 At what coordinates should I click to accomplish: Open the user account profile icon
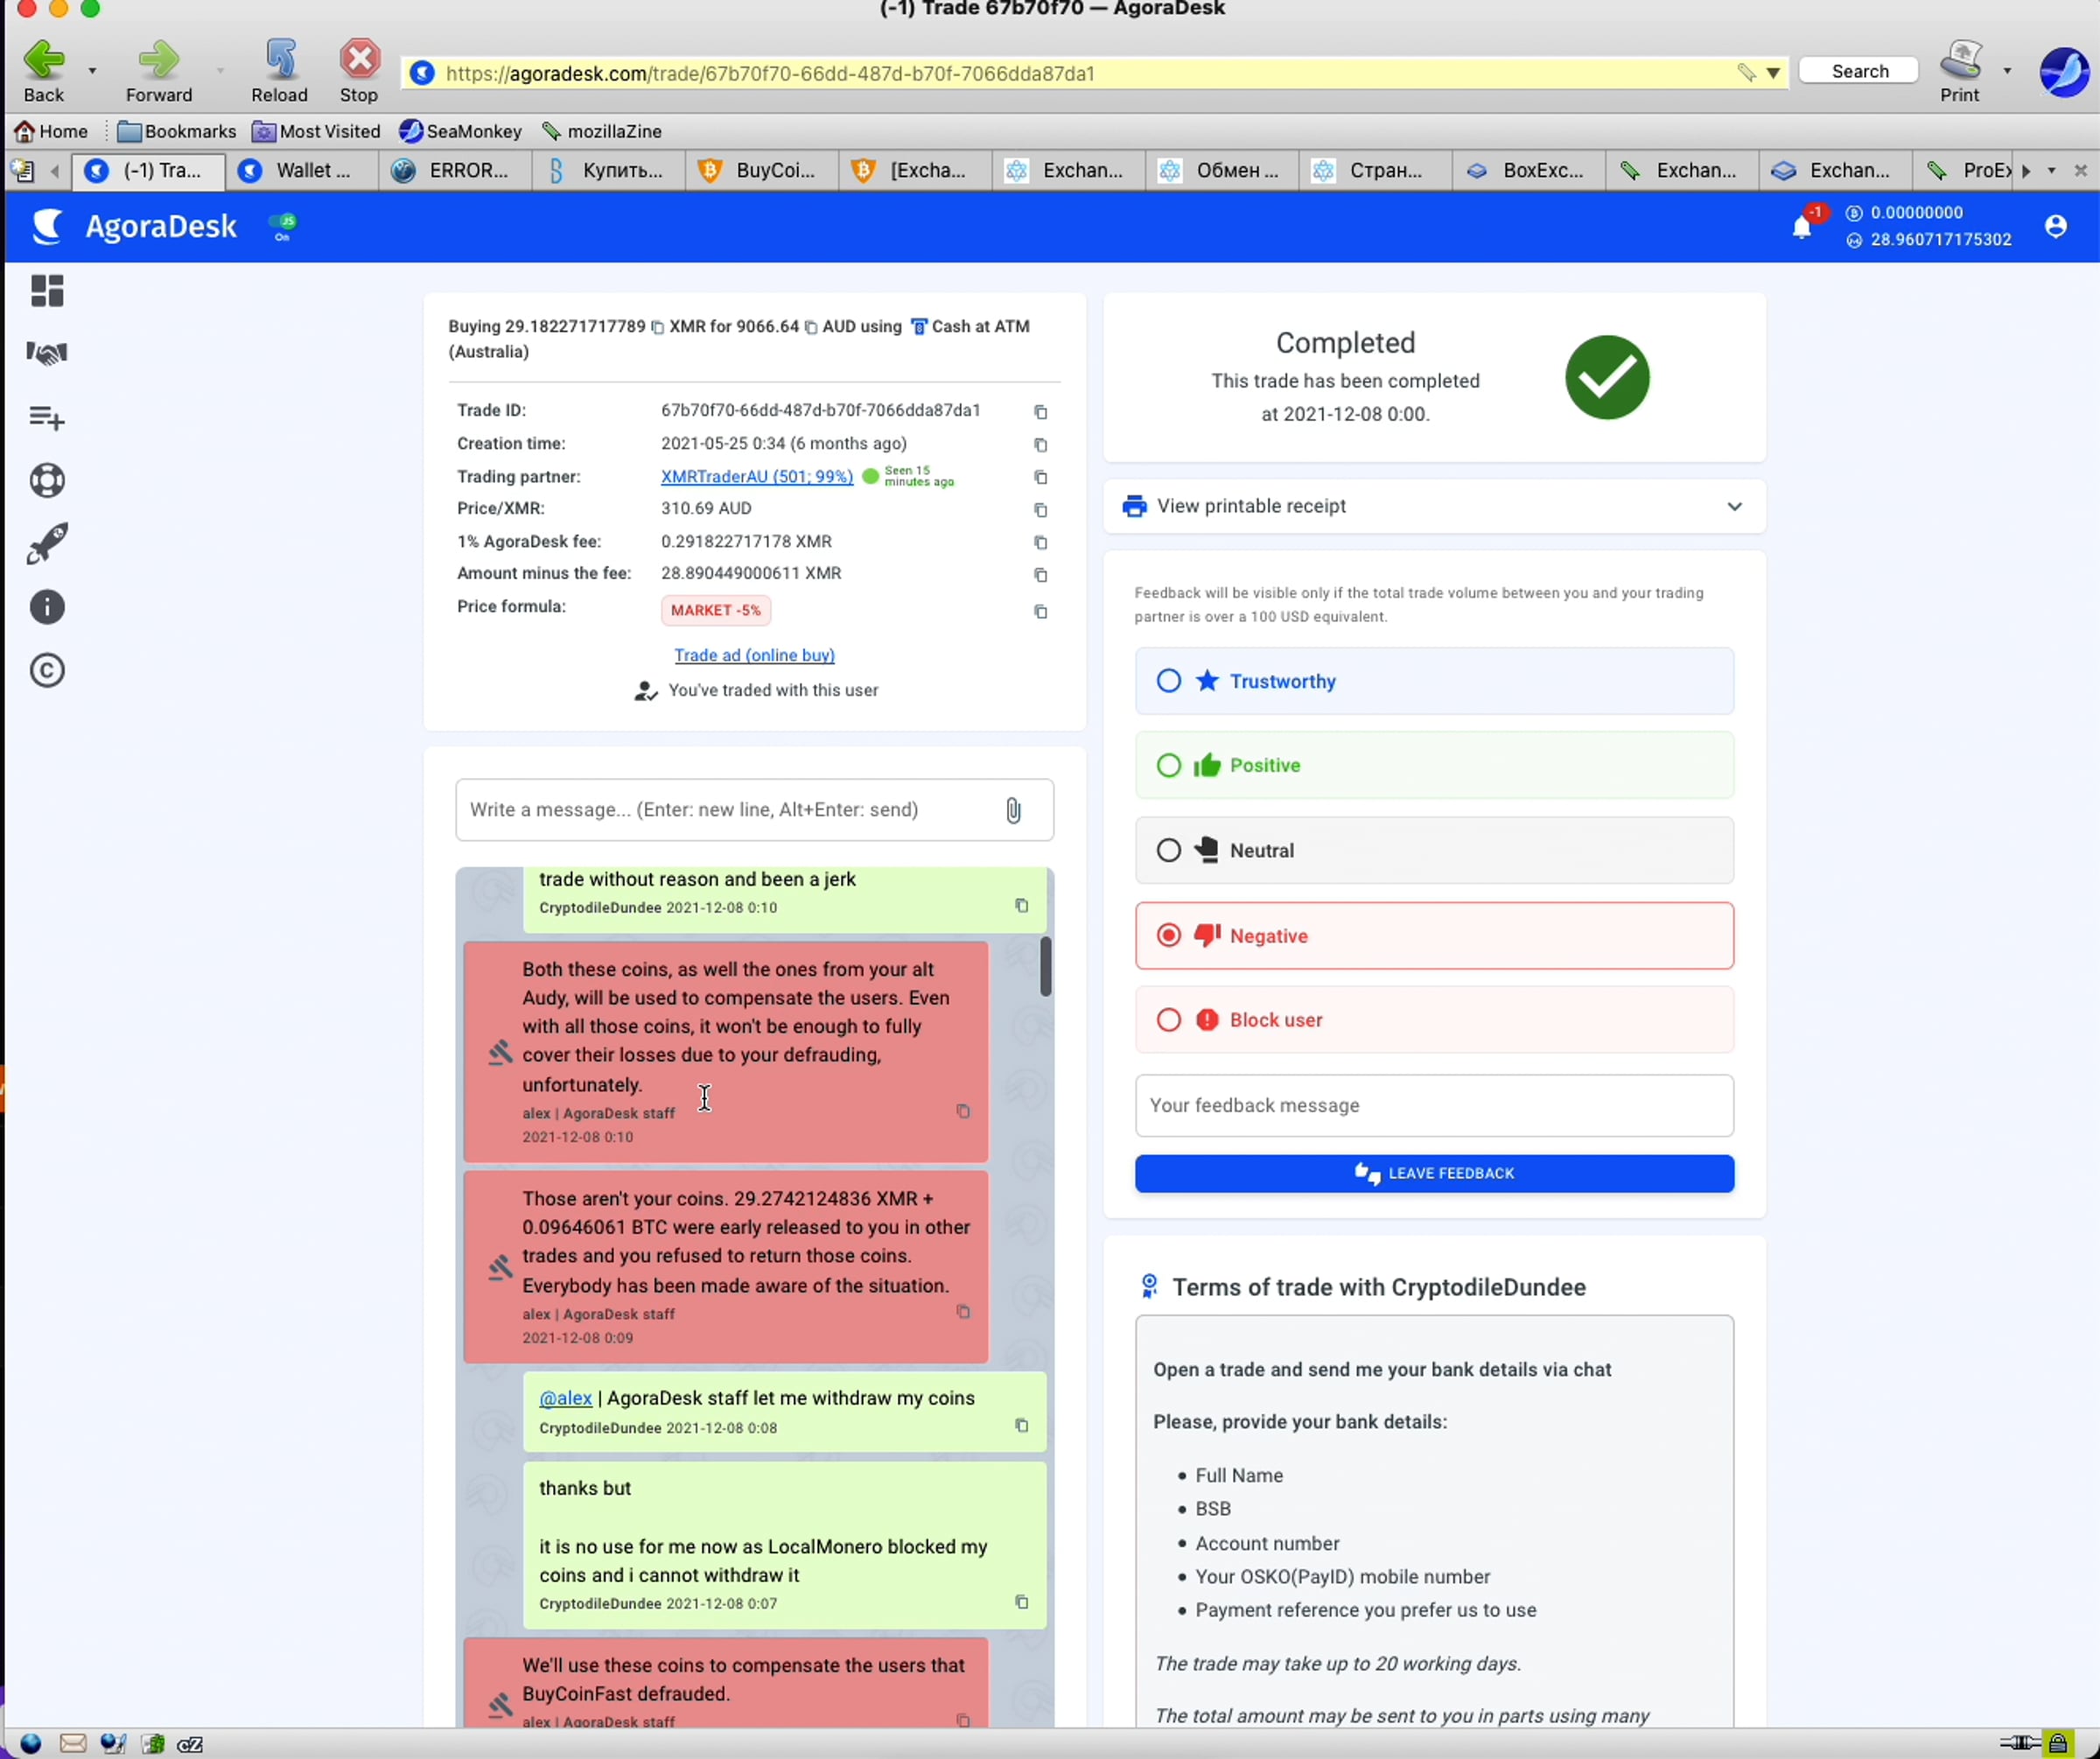(x=2055, y=227)
